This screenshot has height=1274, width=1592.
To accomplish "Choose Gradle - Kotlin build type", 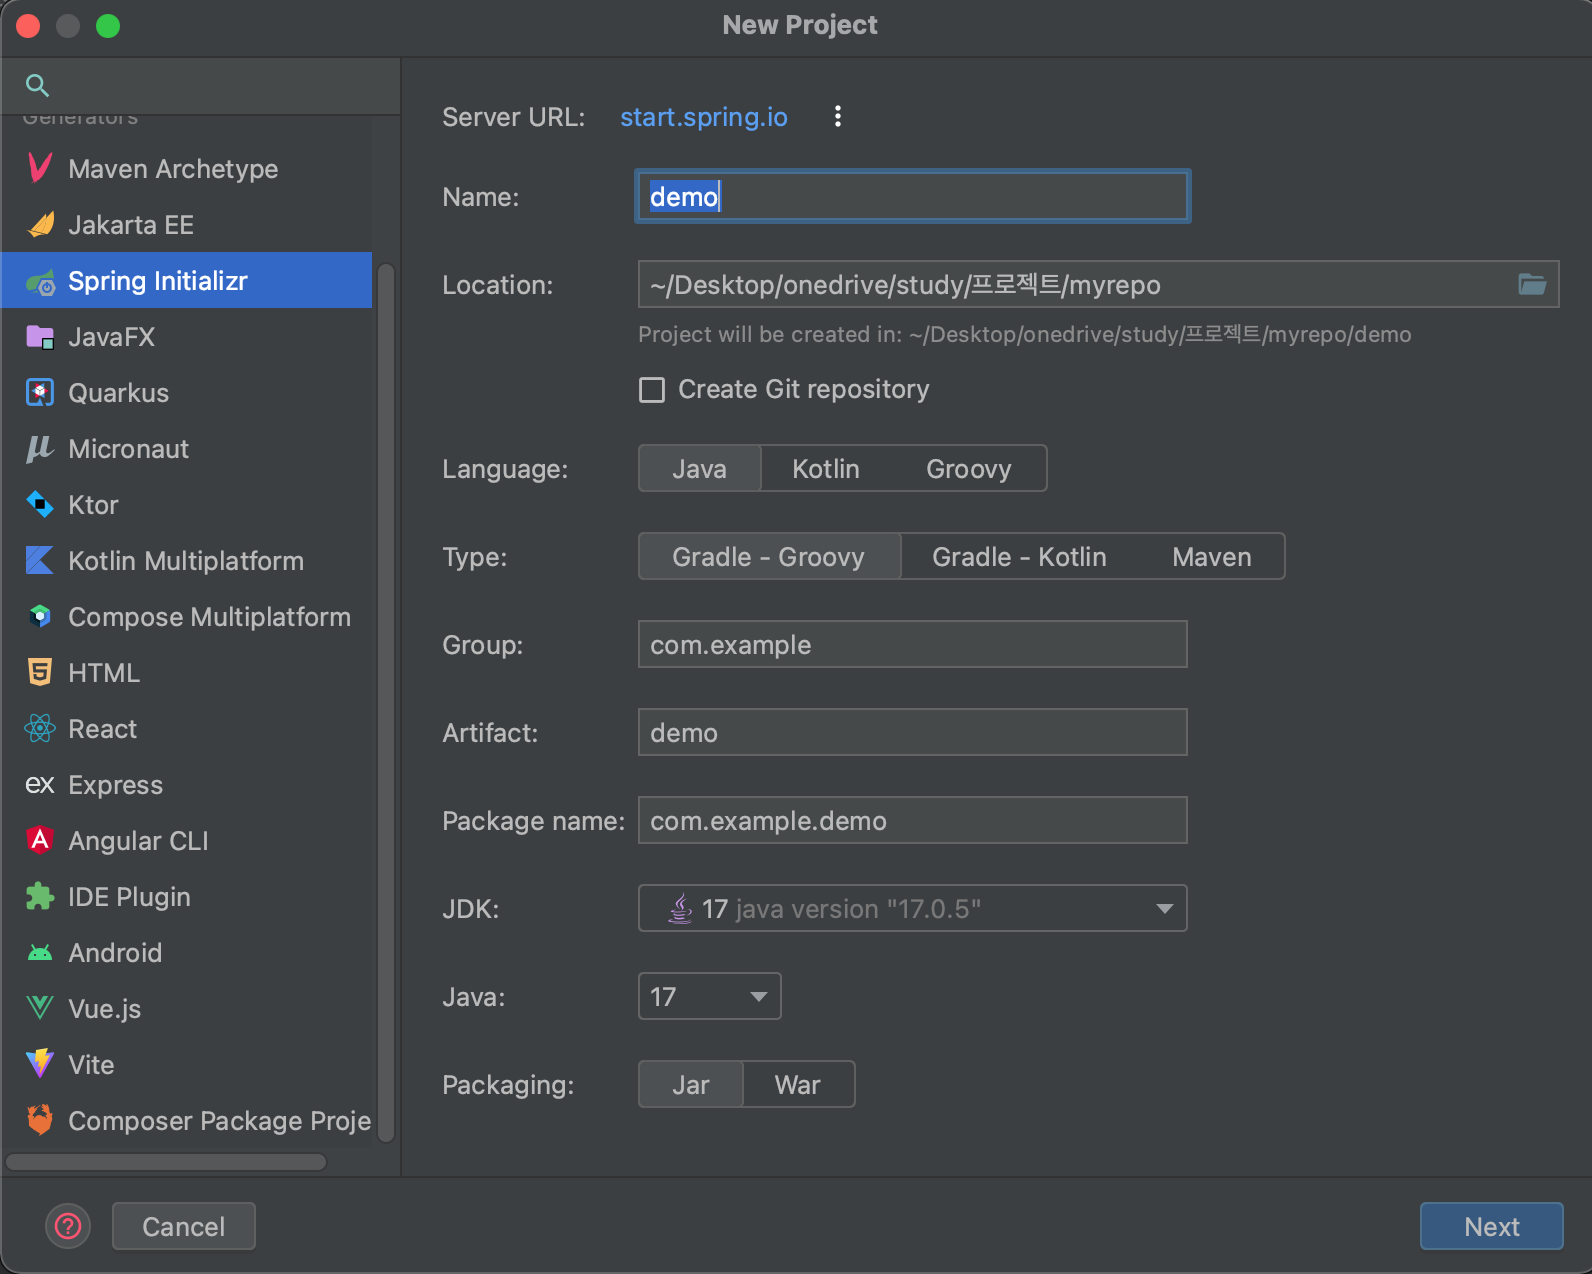I will [x=1019, y=557].
